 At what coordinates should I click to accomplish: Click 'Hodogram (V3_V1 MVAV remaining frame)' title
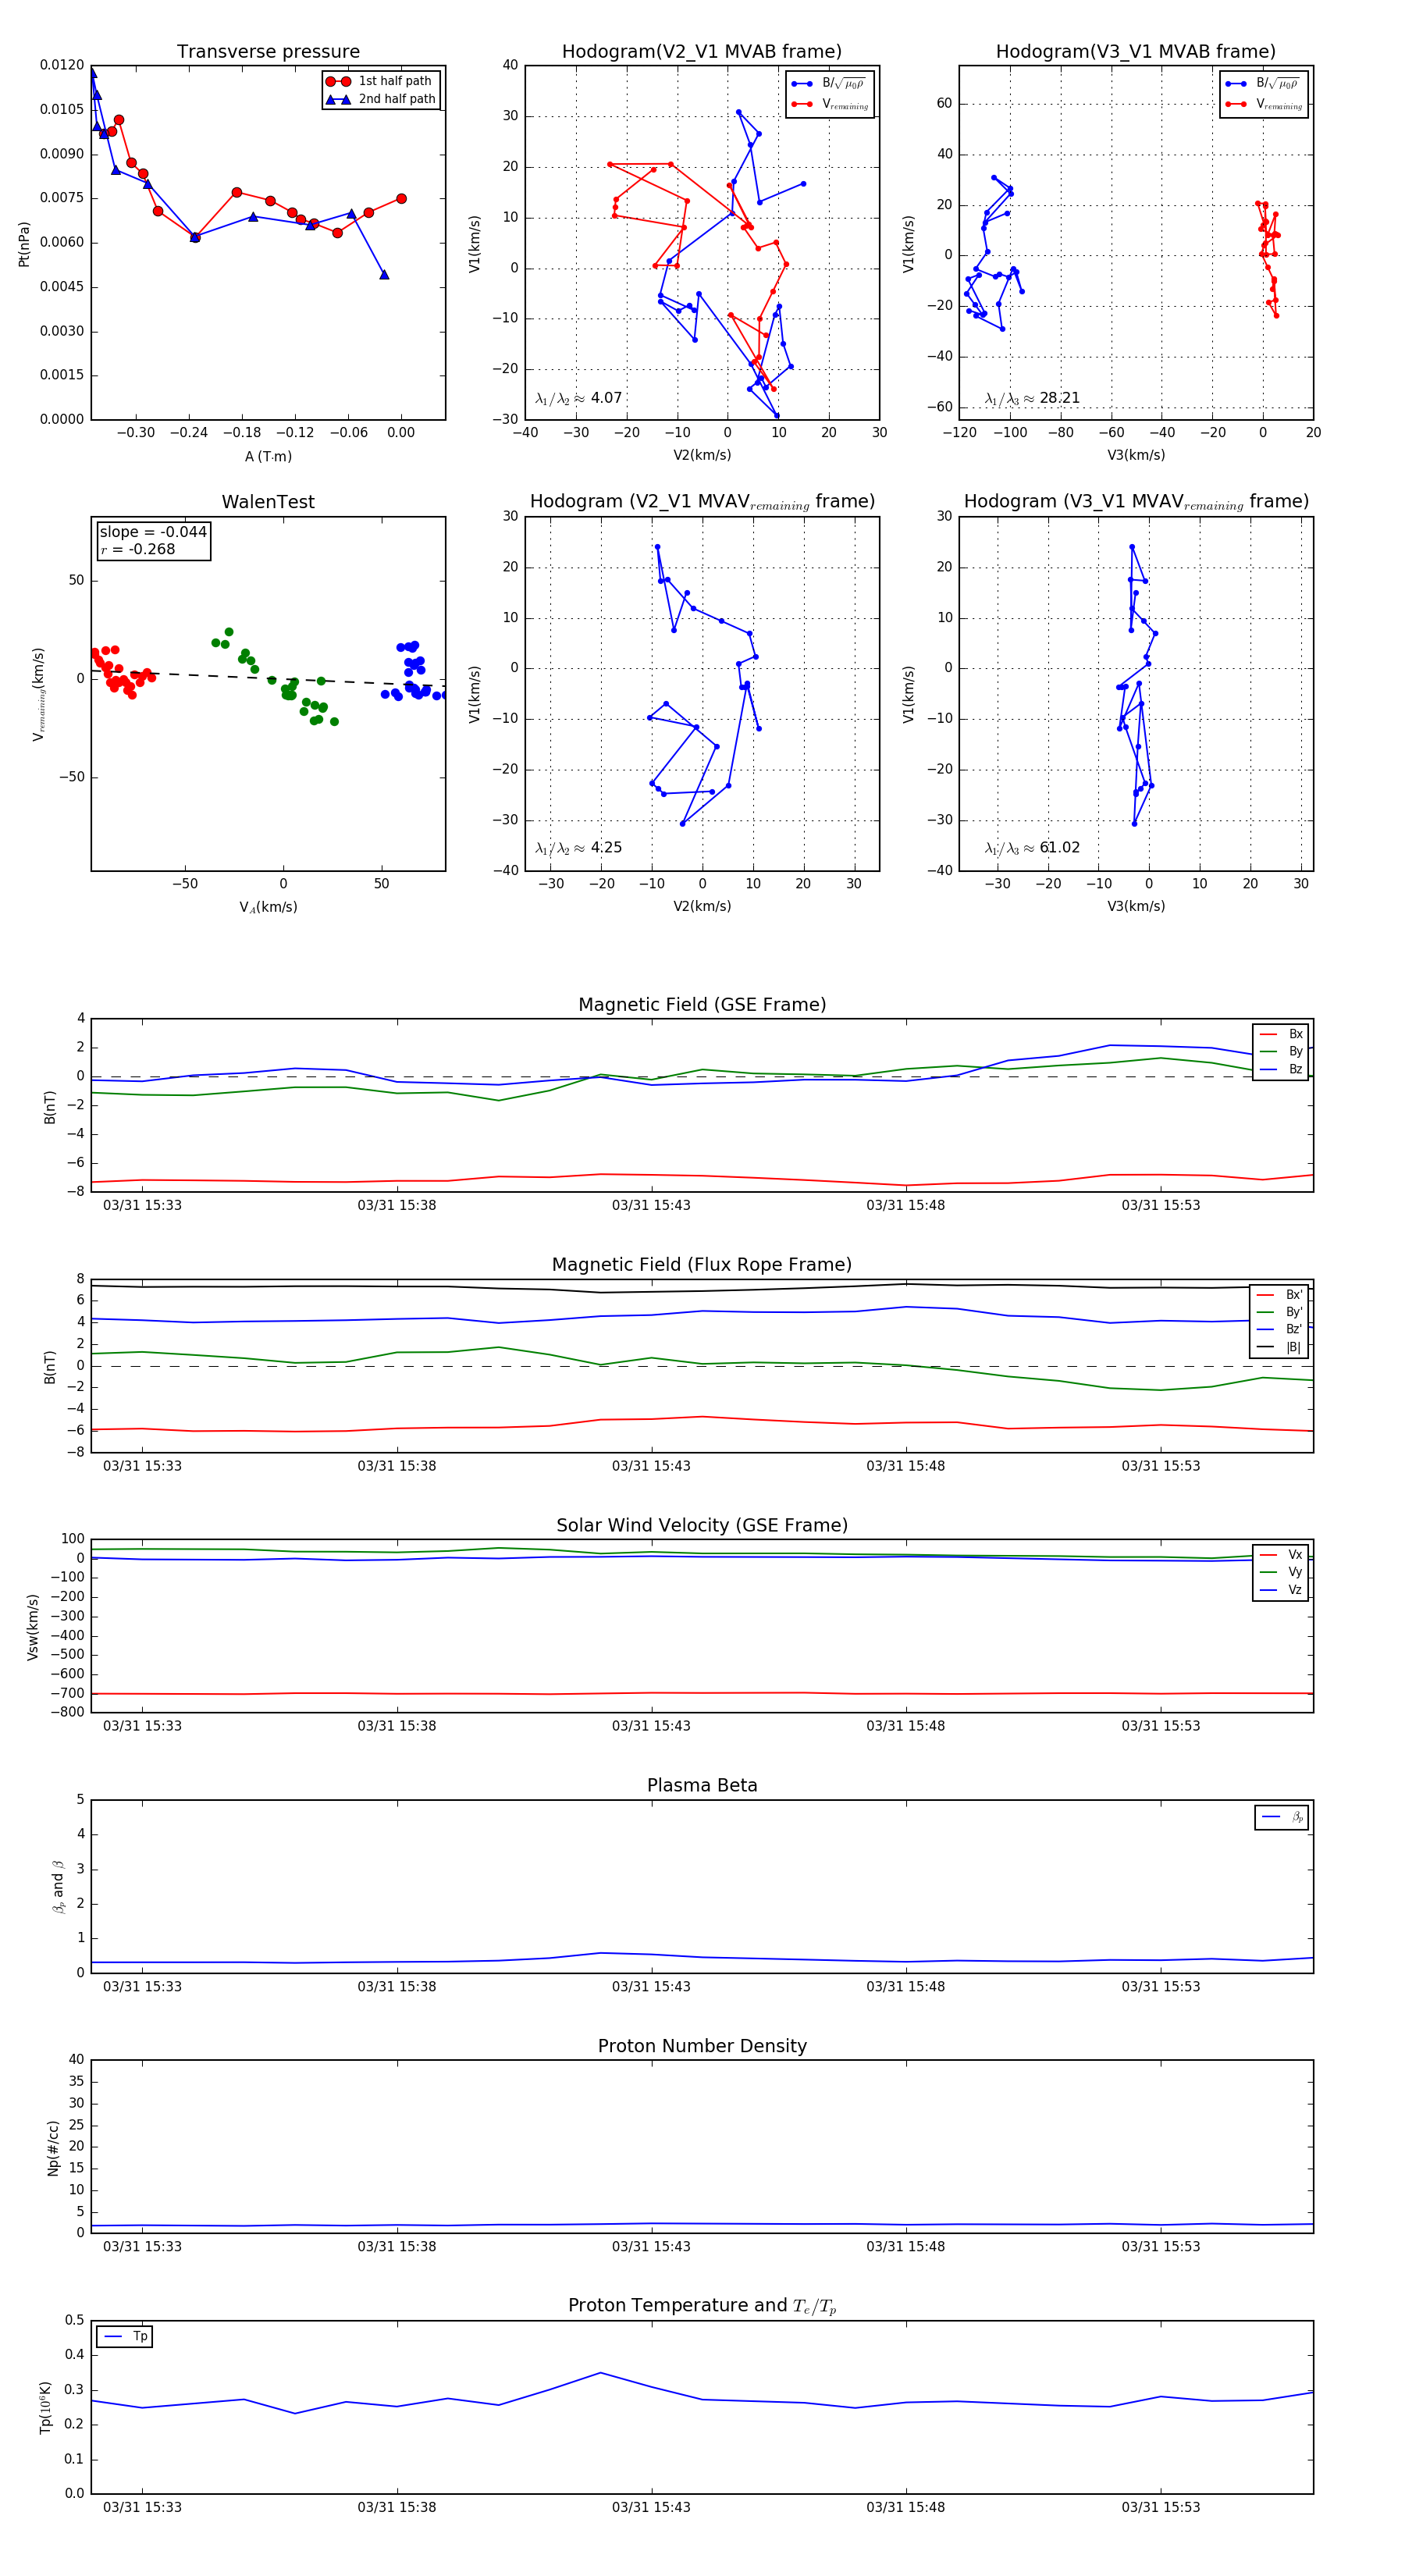pyautogui.click(x=1136, y=502)
